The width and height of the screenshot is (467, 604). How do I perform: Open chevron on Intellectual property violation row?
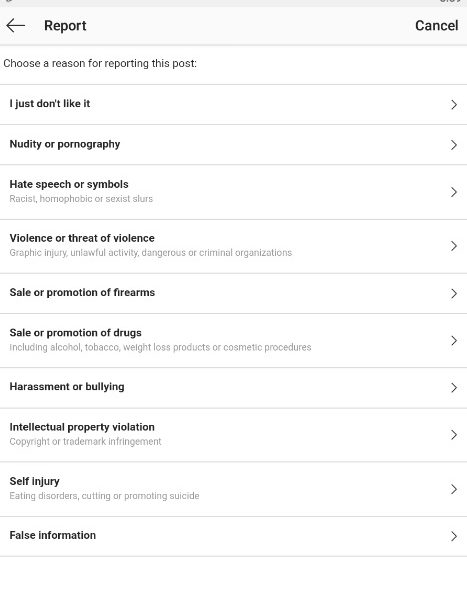pos(454,435)
